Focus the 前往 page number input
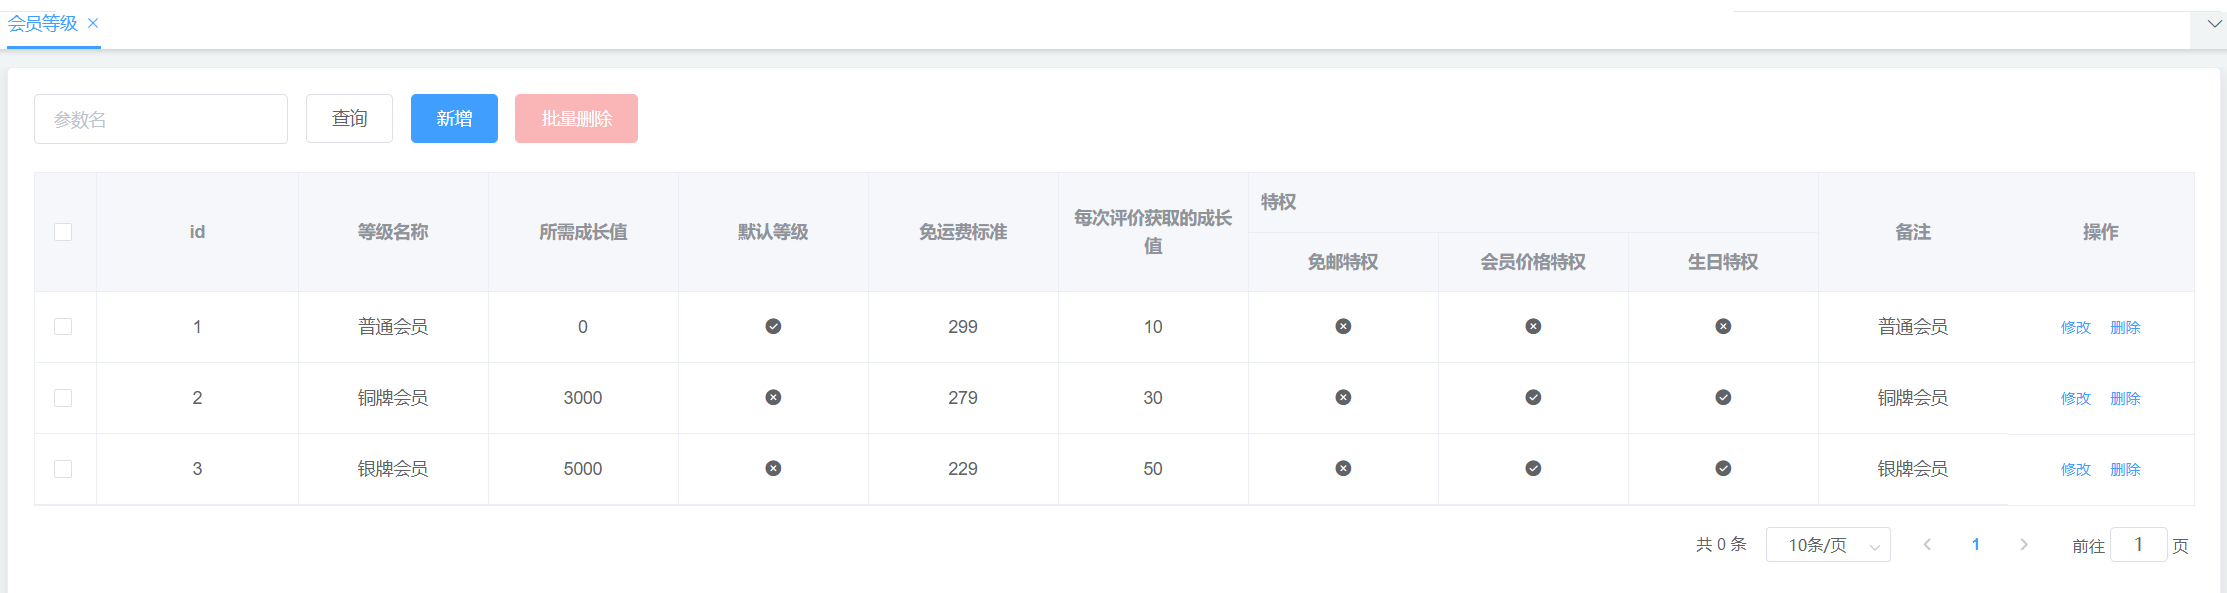The width and height of the screenshot is (2227, 593). (x=2139, y=545)
